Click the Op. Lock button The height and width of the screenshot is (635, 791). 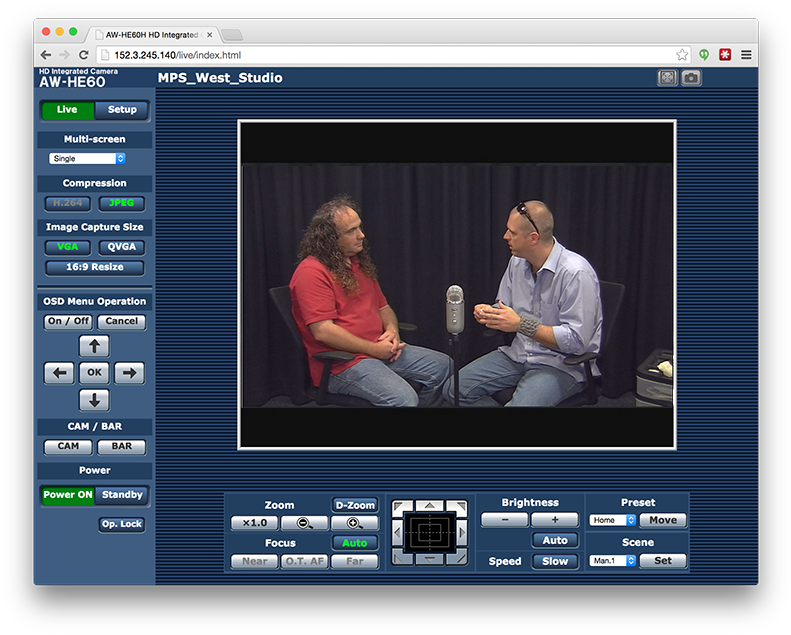122,525
